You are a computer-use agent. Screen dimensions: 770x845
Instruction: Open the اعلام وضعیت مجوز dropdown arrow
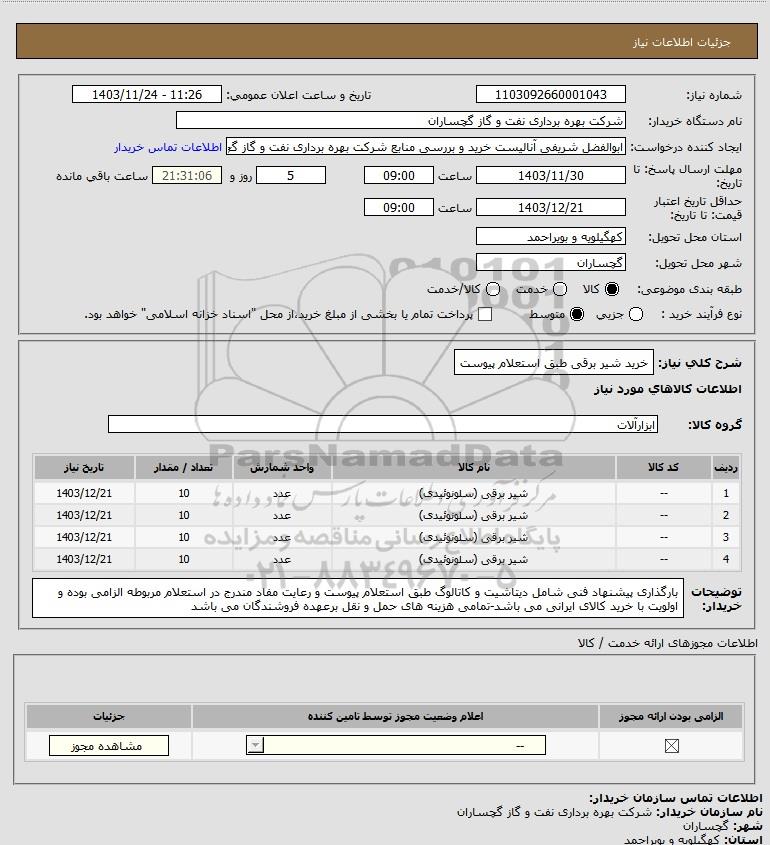tap(255, 745)
